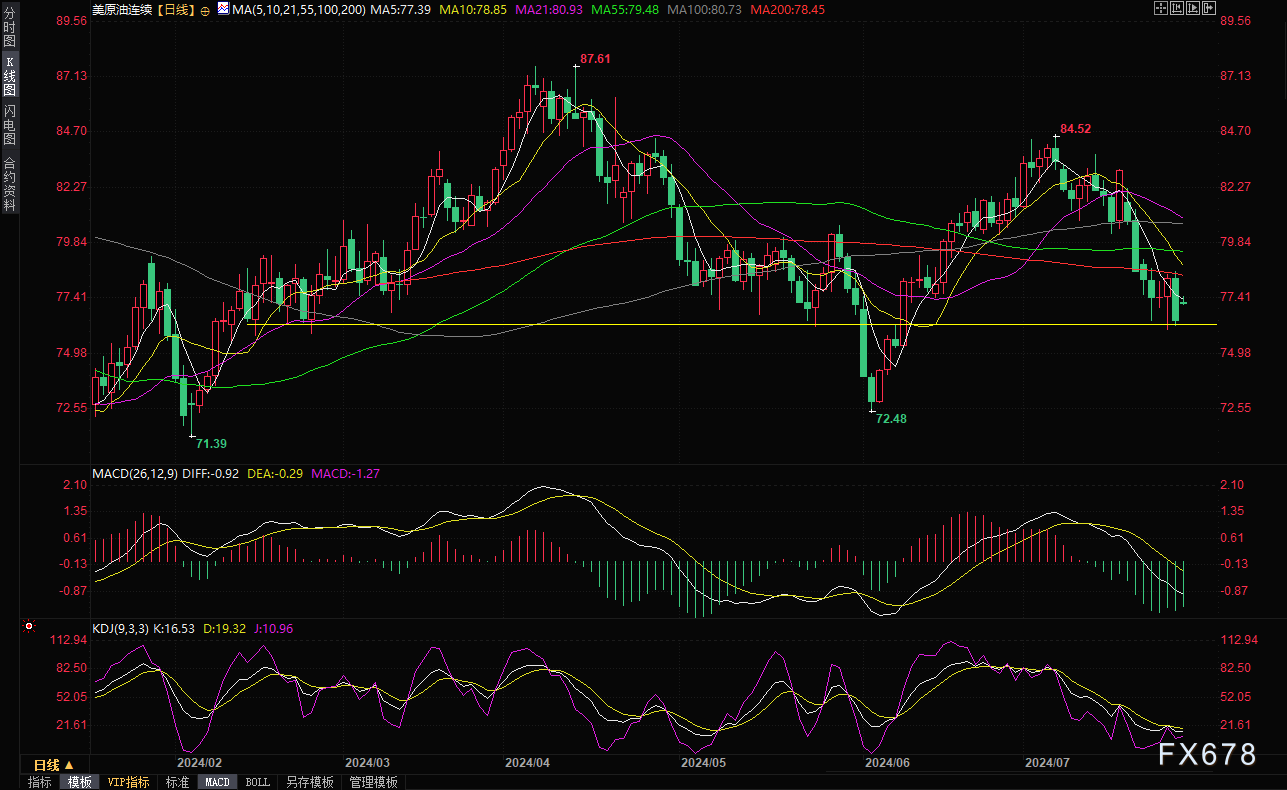Click the shift-chart-right arrow icon

[1210, 9]
